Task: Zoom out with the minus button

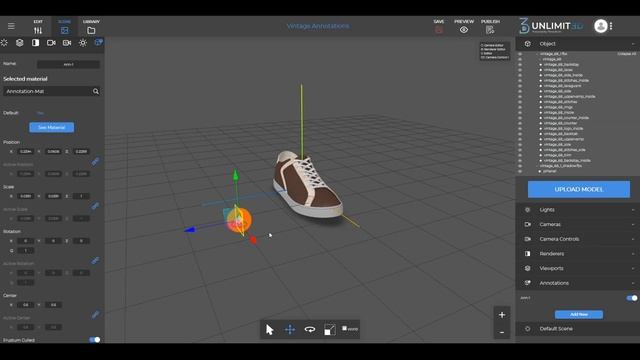Action: coord(502,333)
